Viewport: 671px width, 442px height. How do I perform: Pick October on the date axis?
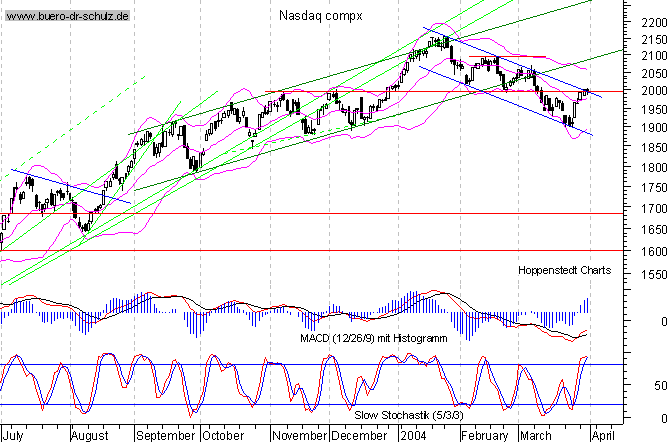pyautogui.click(x=223, y=435)
